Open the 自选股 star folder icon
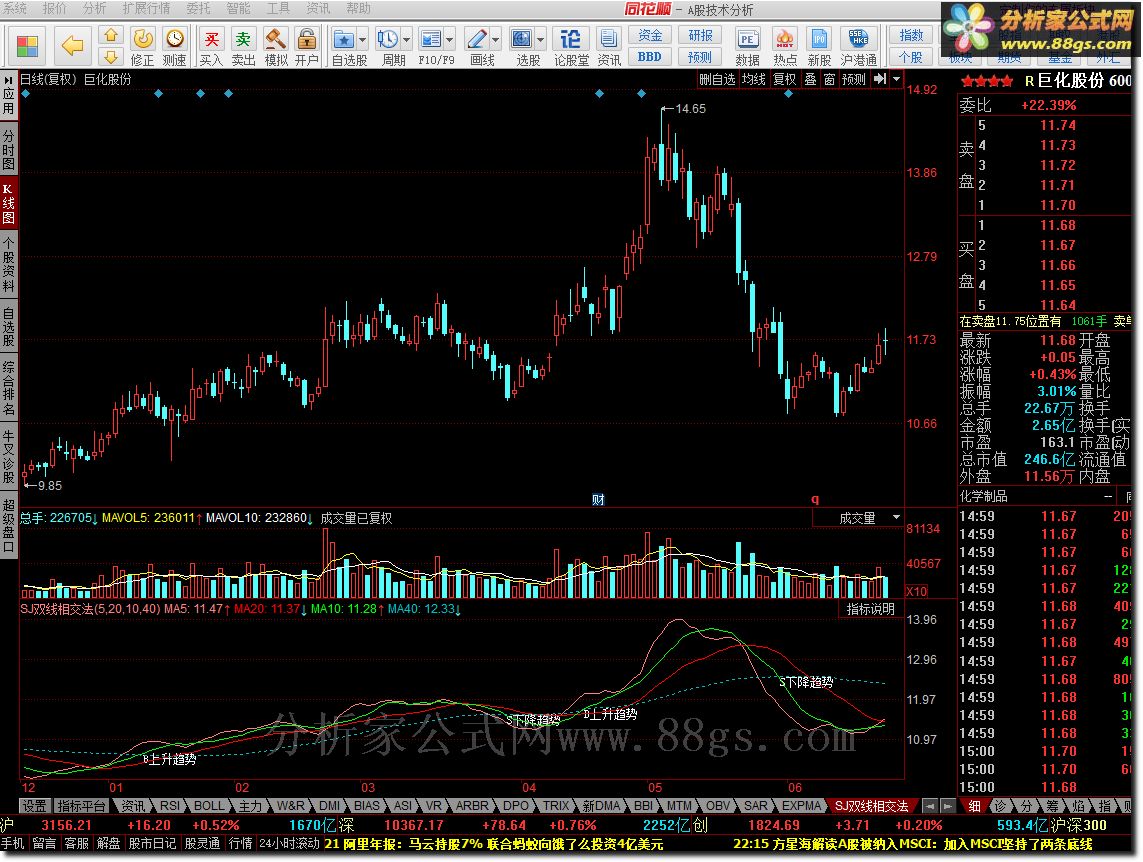 tap(343, 39)
